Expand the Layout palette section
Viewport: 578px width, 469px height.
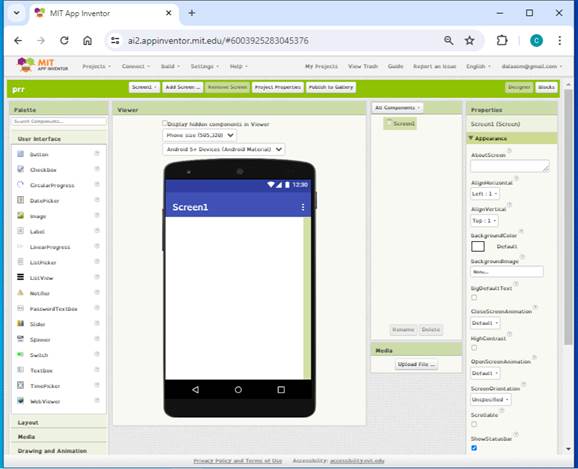pyautogui.click(x=59, y=423)
